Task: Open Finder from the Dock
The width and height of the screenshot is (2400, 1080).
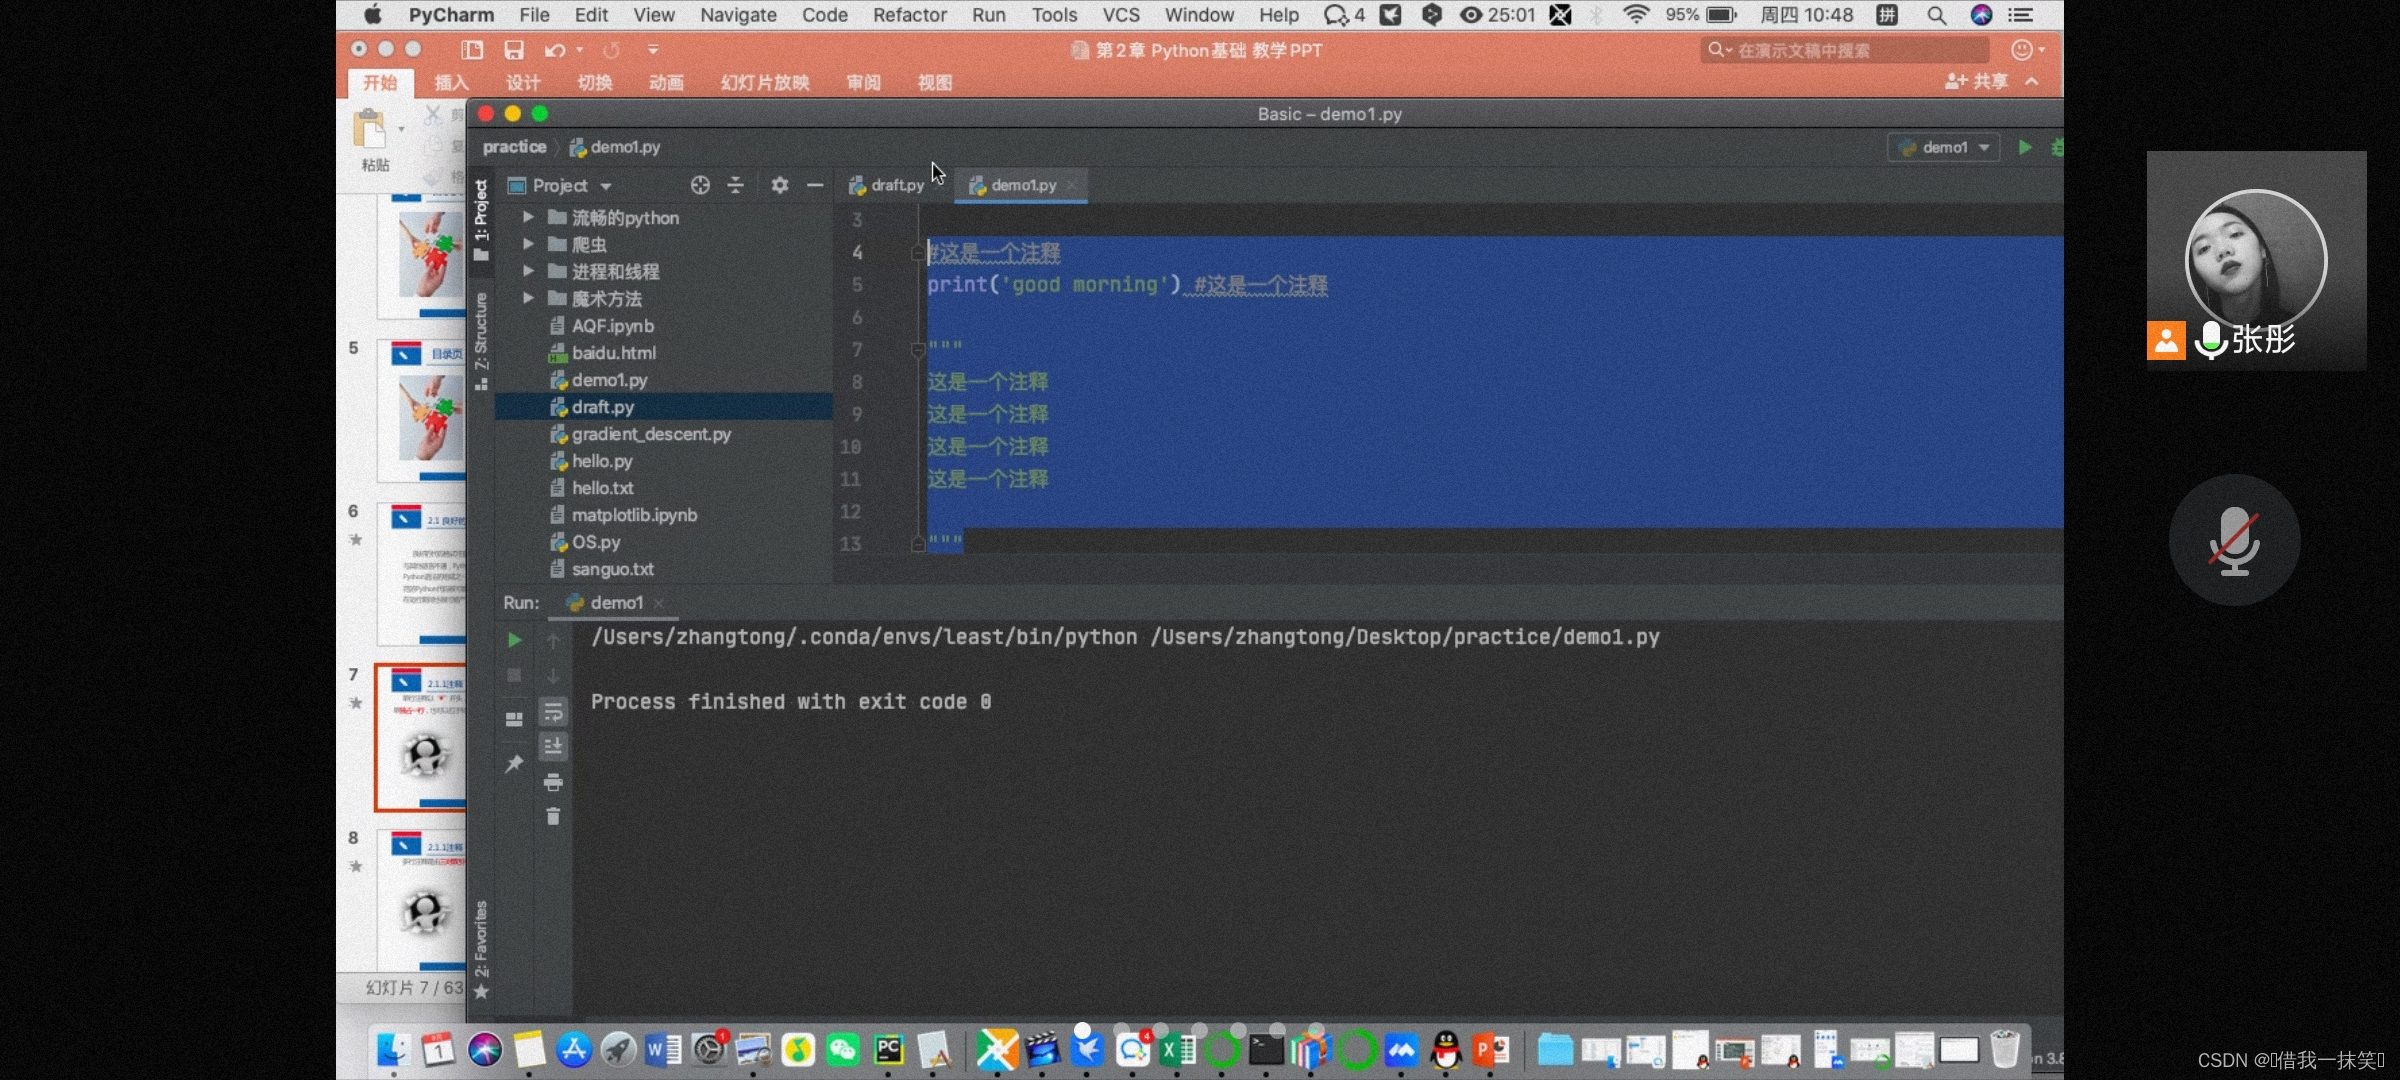Action: coord(393,1050)
